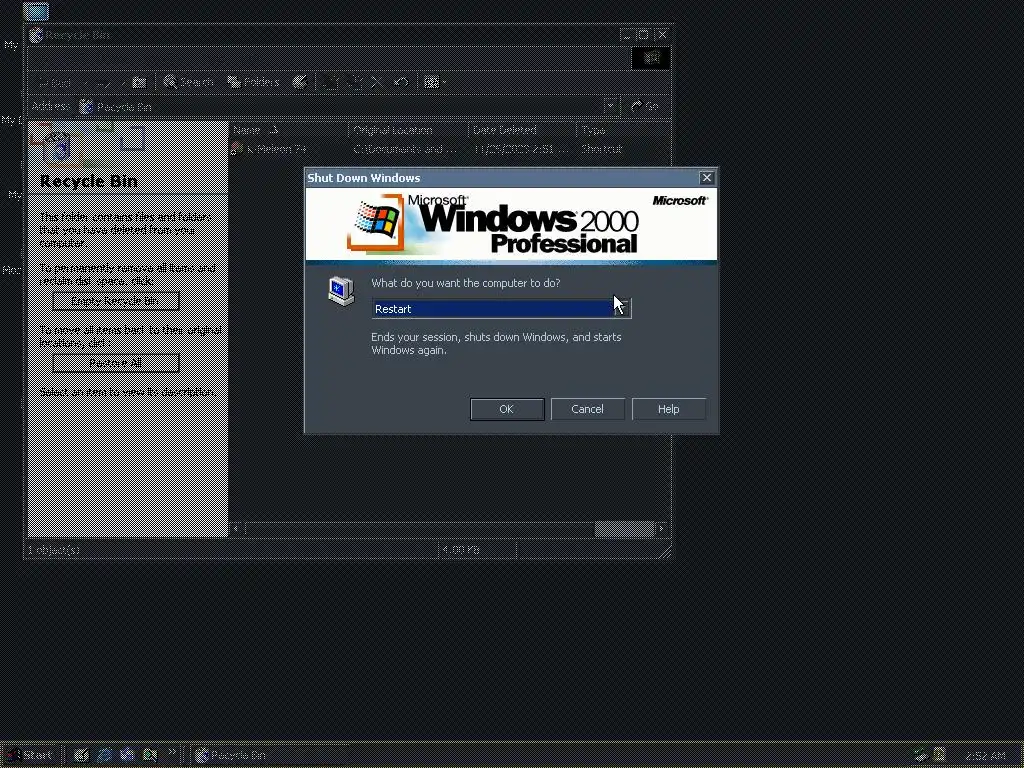Click the Delete X icon in toolbar
1024x768 pixels.
tap(377, 82)
